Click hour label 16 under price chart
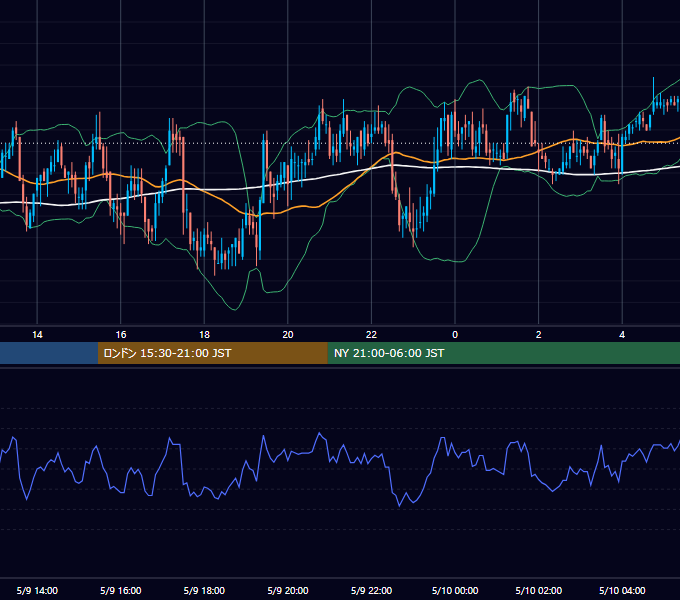The width and height of the screenshot is (680, 600). tap(121, 335)
